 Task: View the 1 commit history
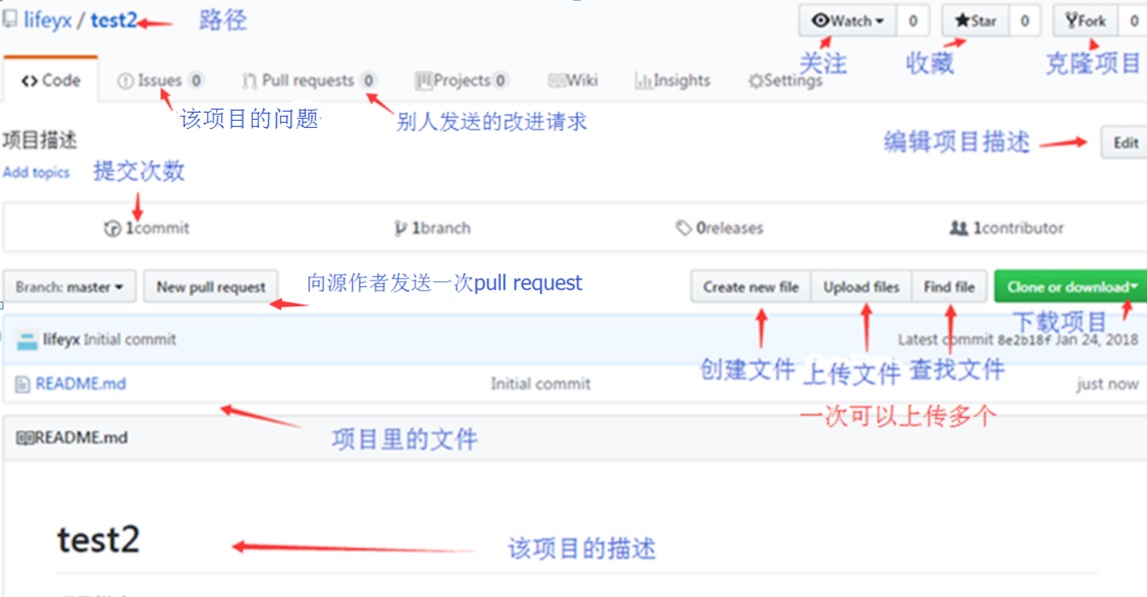[x=147, y=228]
